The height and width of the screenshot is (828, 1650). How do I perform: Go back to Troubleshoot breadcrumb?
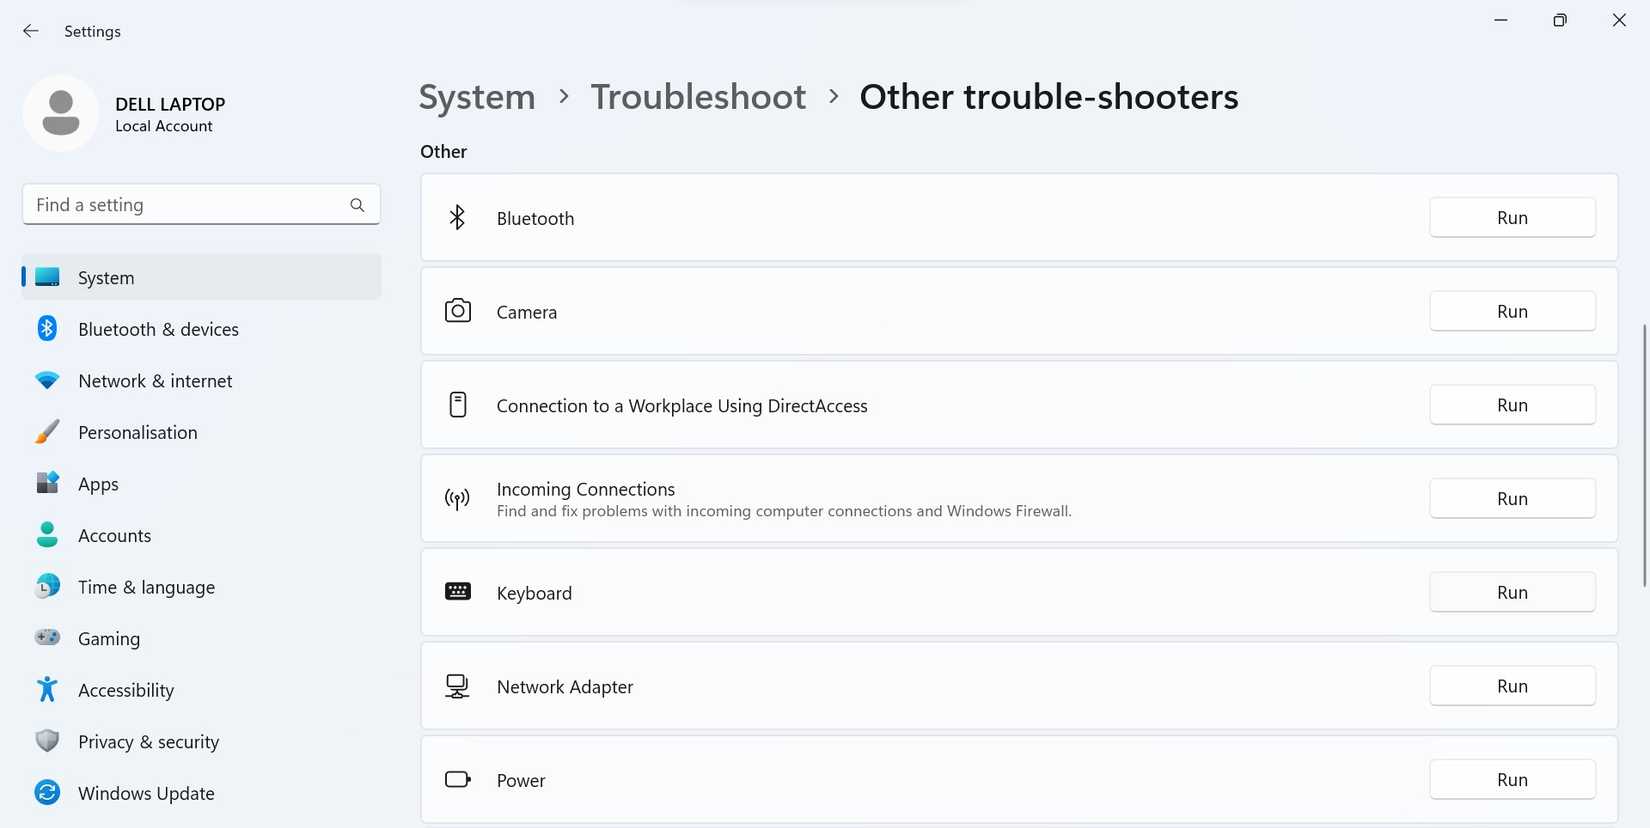coord(698,97)
